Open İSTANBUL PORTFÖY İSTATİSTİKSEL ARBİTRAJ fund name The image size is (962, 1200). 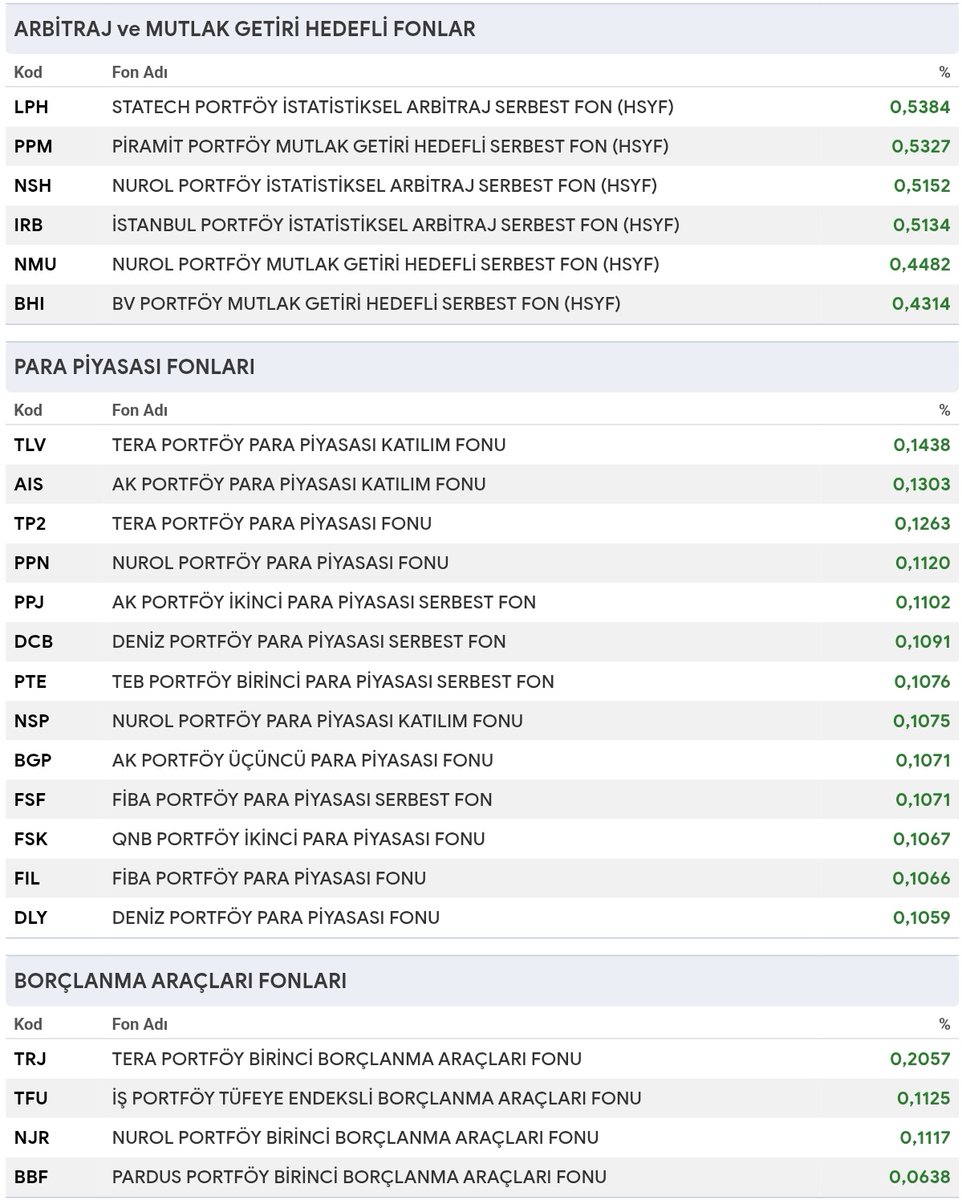(396, 225)
